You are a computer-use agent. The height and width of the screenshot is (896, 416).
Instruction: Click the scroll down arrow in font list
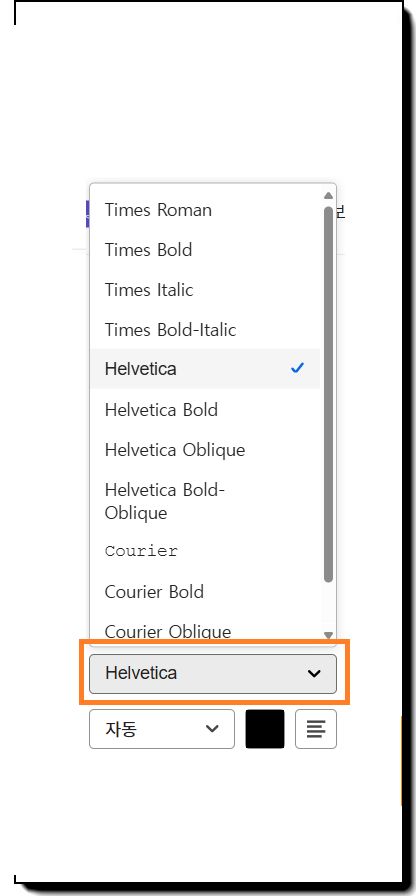328,634
